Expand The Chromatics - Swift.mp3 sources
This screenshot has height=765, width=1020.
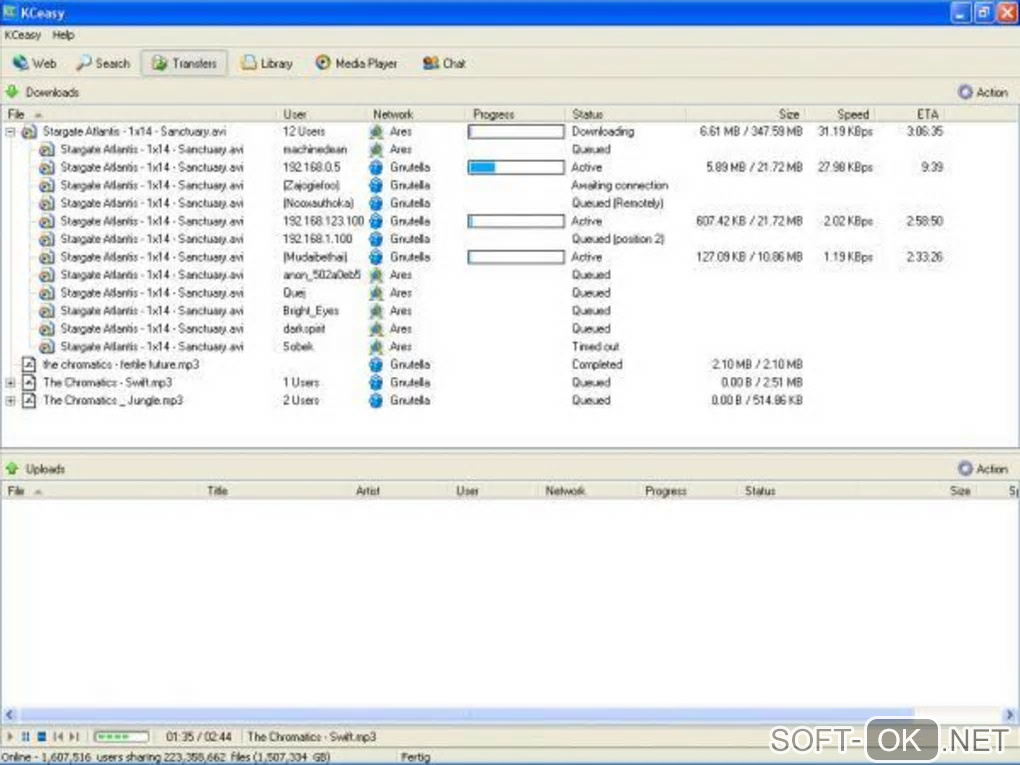pos(10,382)
